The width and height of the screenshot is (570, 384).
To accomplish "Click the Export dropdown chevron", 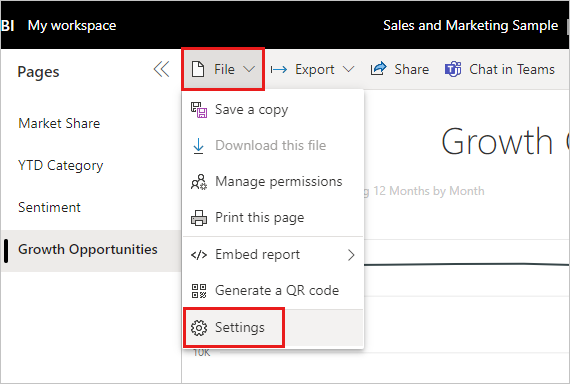I will [348, 69].
